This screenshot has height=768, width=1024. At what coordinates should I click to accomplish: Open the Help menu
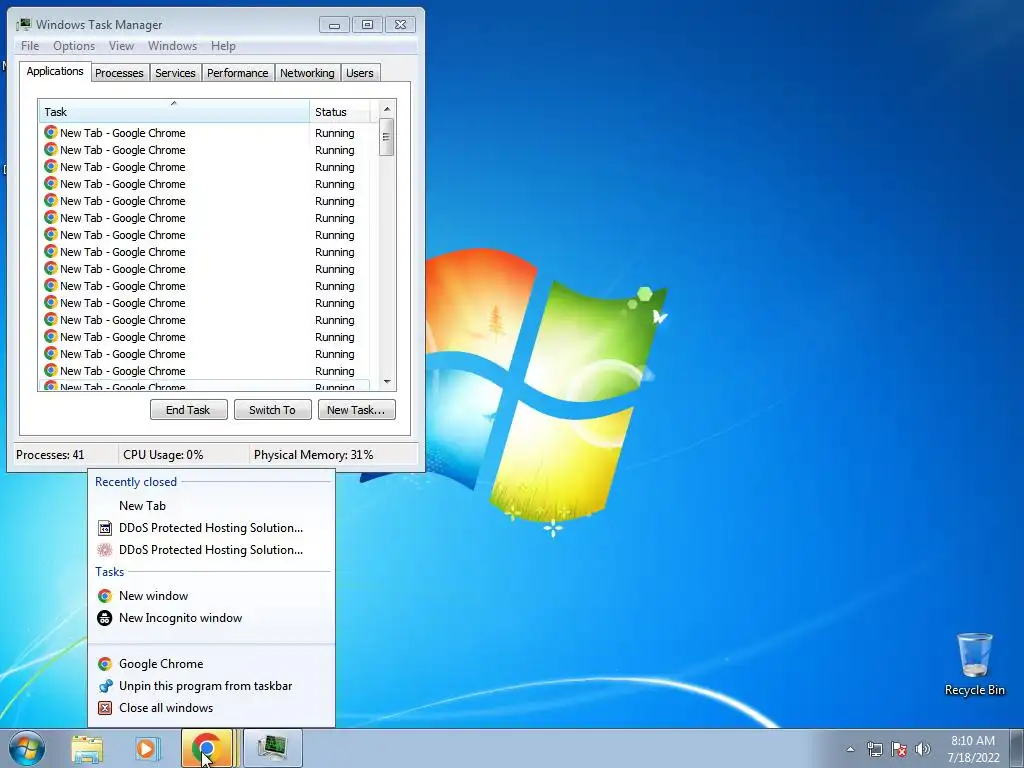[x=223, y=46]
